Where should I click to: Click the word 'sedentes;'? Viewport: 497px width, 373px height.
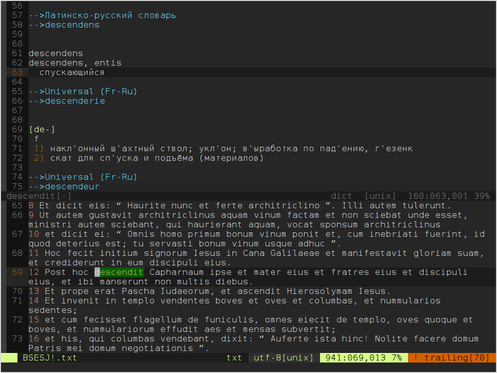click(53, 310)
